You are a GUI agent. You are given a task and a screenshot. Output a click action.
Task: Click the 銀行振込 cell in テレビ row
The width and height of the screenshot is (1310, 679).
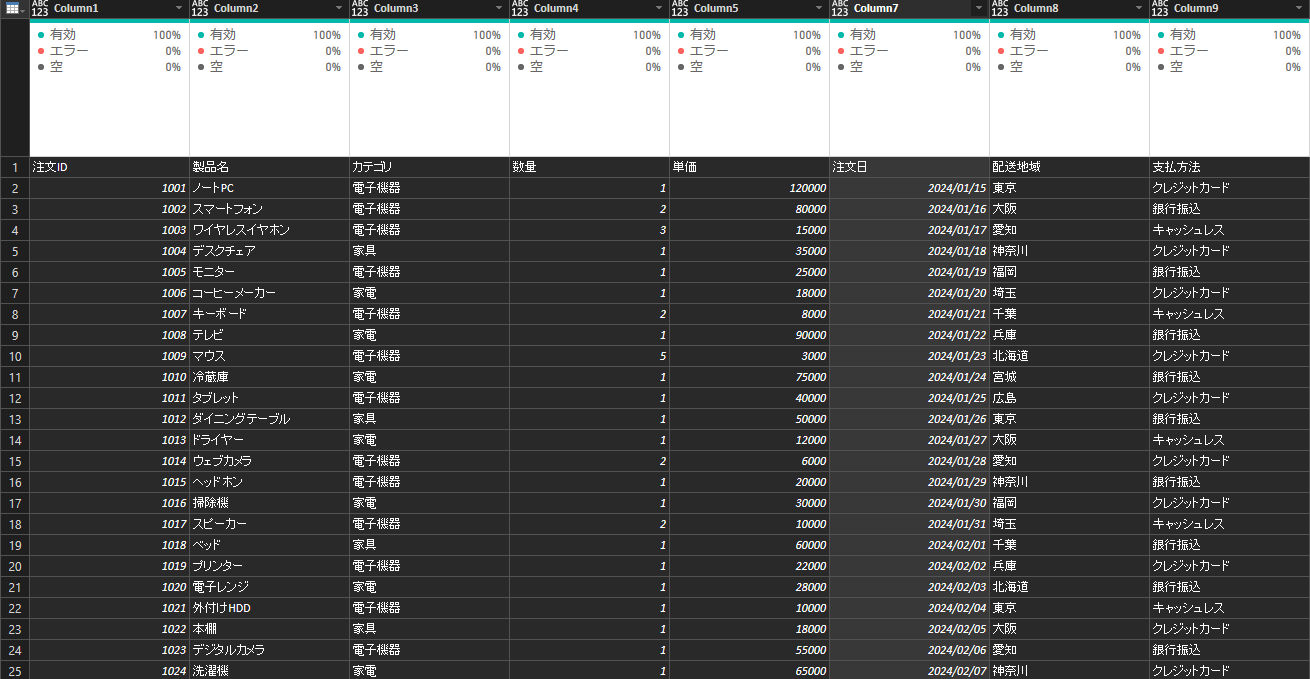1230,335
